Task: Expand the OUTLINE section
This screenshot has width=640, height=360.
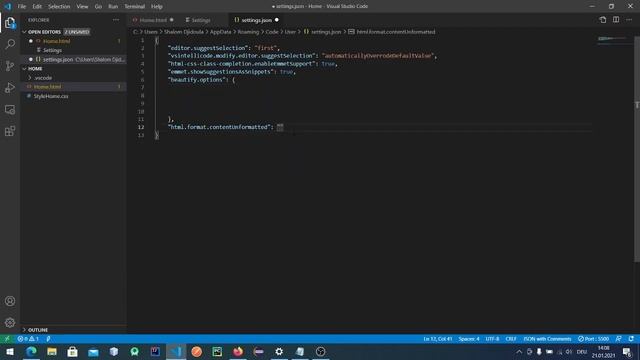Action: point(38,330)
